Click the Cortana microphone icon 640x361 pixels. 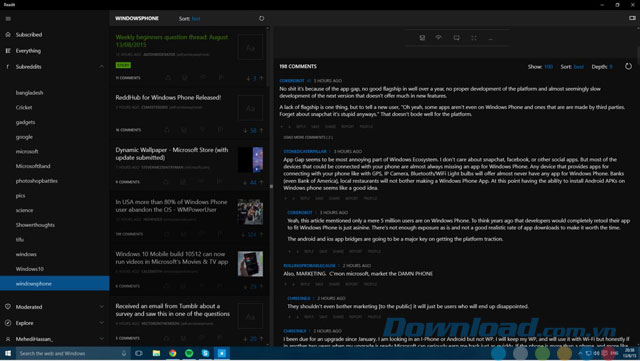pyautogui.click(x=124, y=353)
